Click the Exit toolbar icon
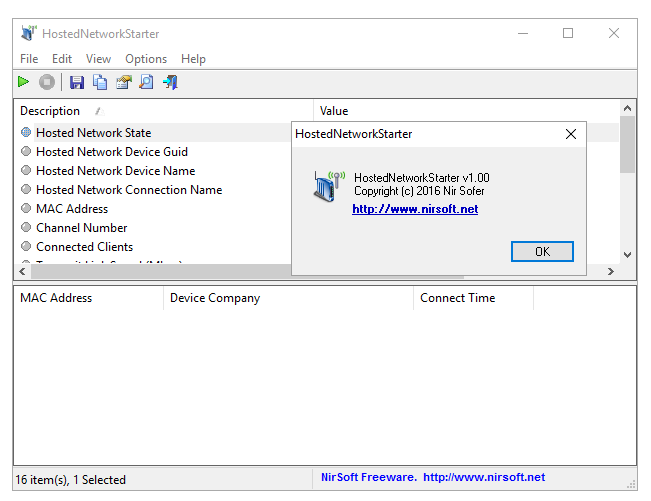This screenshot has width=651, height=501. 170,82
